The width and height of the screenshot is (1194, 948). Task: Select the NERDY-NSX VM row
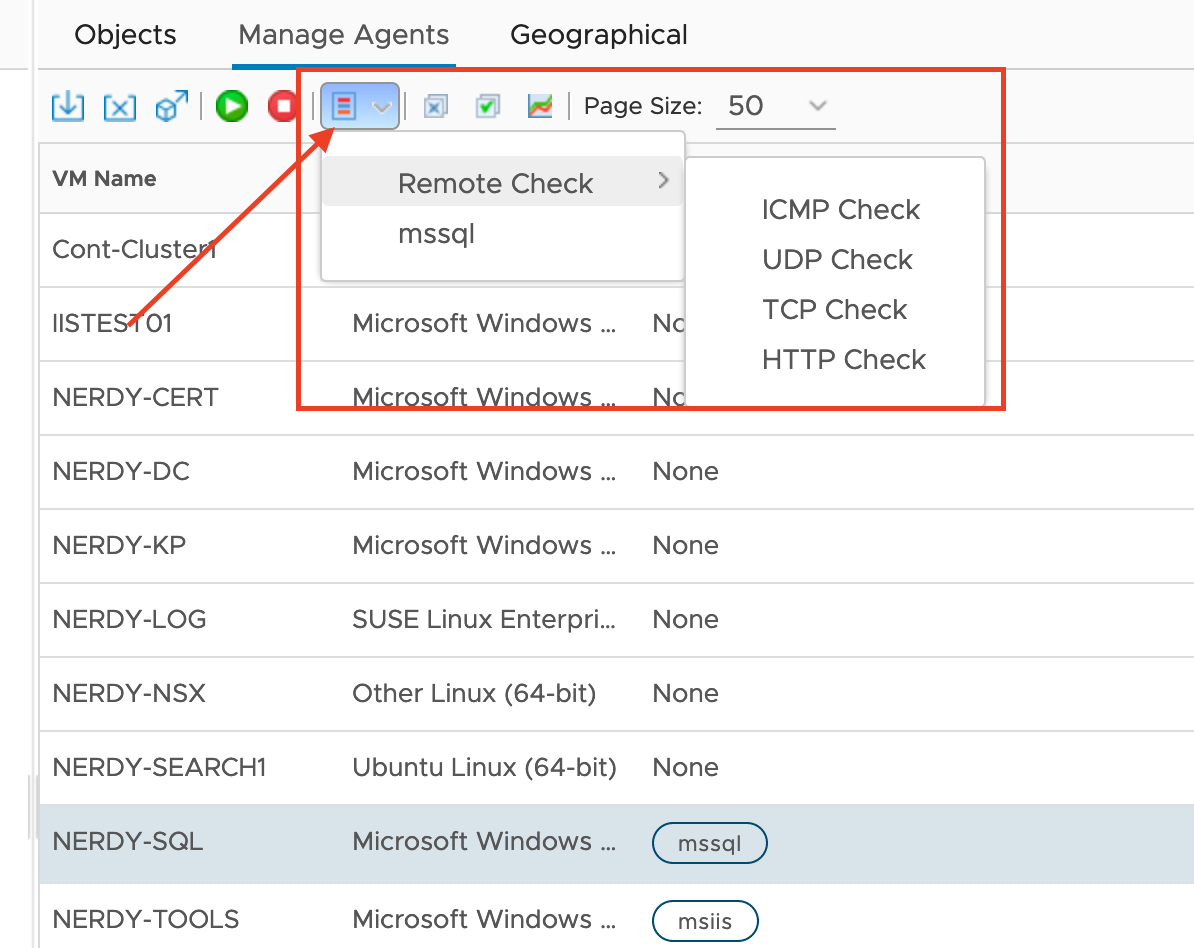(x=617, y=693)
